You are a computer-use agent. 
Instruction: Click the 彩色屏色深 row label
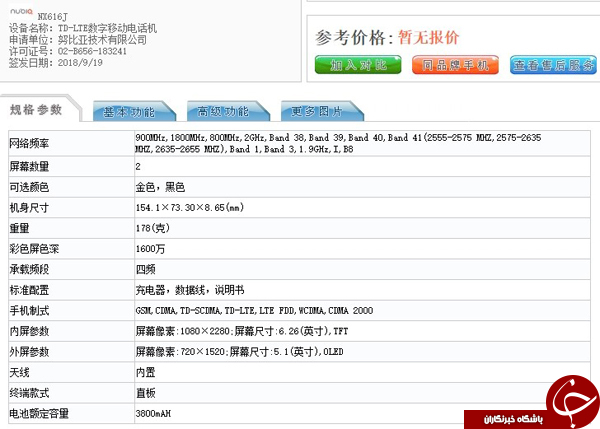[x=34, y=249]
